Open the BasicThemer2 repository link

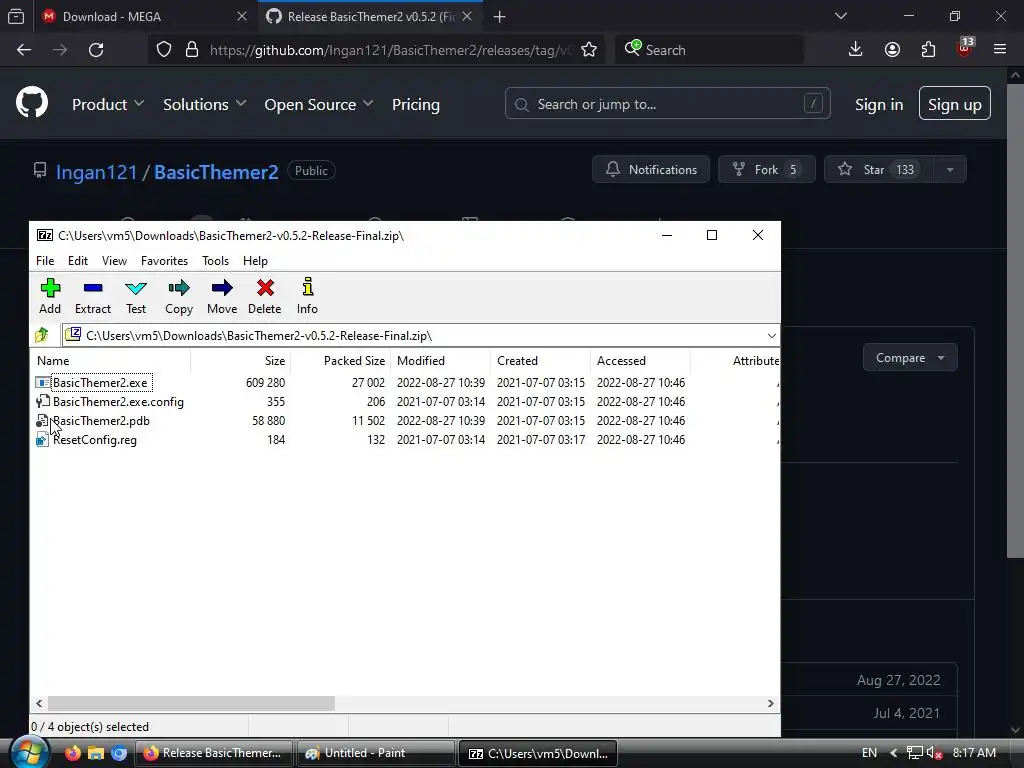216,172
